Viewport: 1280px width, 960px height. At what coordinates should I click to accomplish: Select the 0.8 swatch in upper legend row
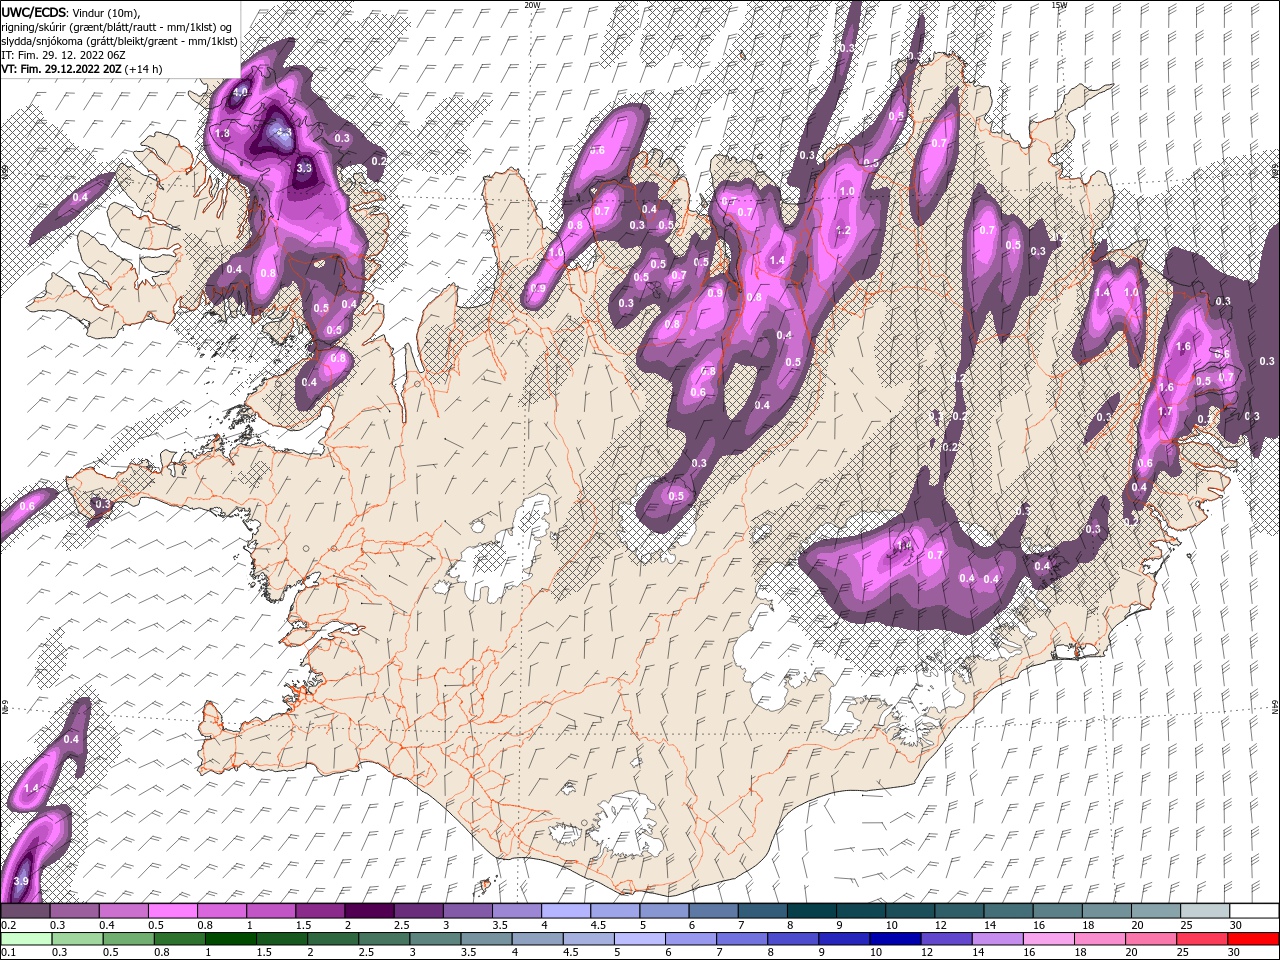point(221,910)
